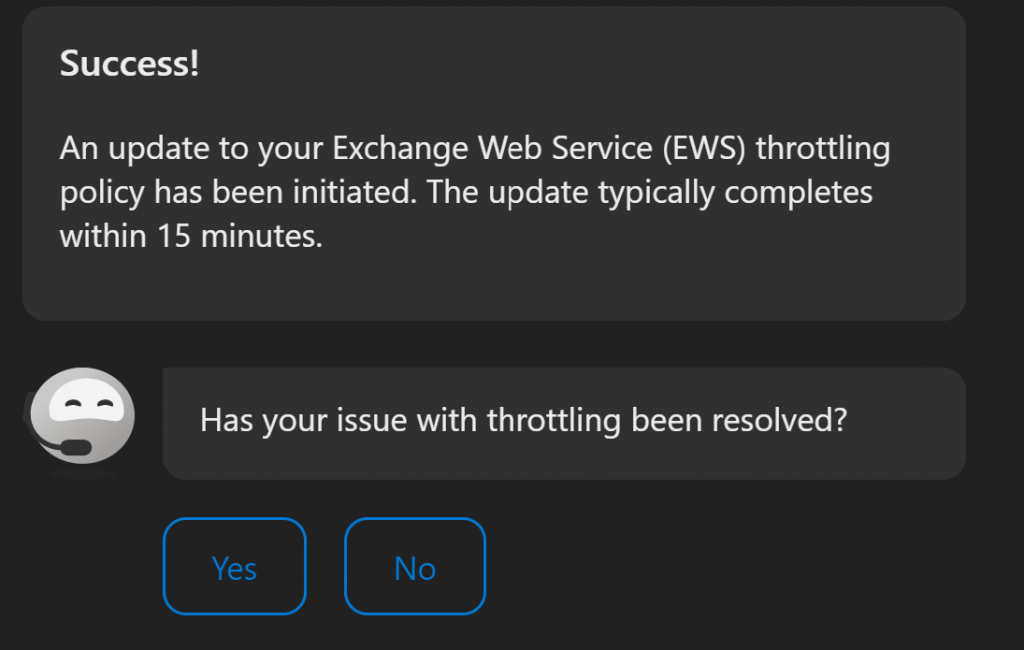The image size is (1024, 650).
Task: Click the word 'throttling' in the bot question
Action: click(x=554, y=420)
